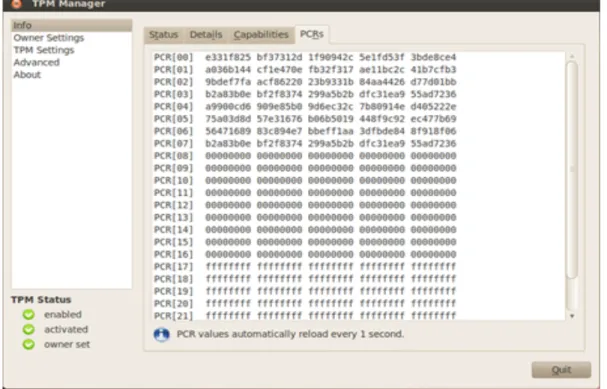The width and height of the screenshot is (607, 389).
Task: Click the PCR[03] row label
Action: 173,94
